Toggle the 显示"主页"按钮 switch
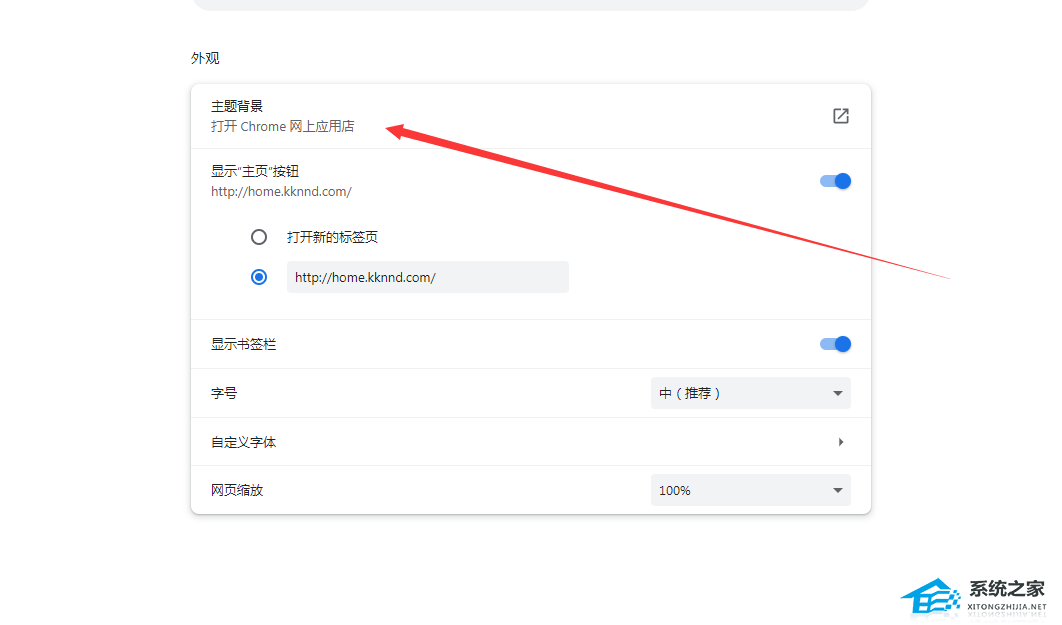Image resolution: width=1062 pixels, height=625 pixels. (835, 181)
